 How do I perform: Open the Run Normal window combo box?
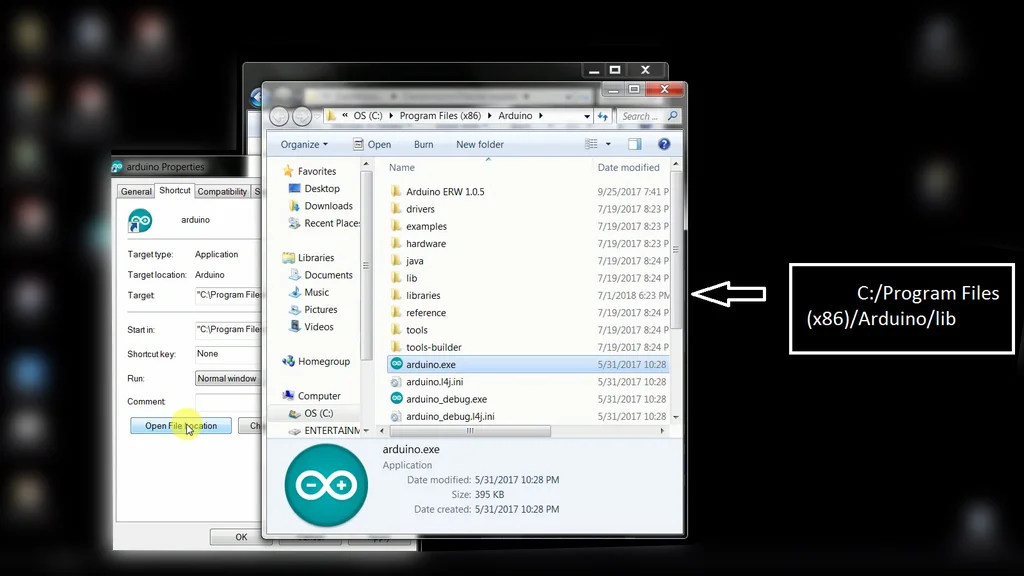[x=227, y=378]
